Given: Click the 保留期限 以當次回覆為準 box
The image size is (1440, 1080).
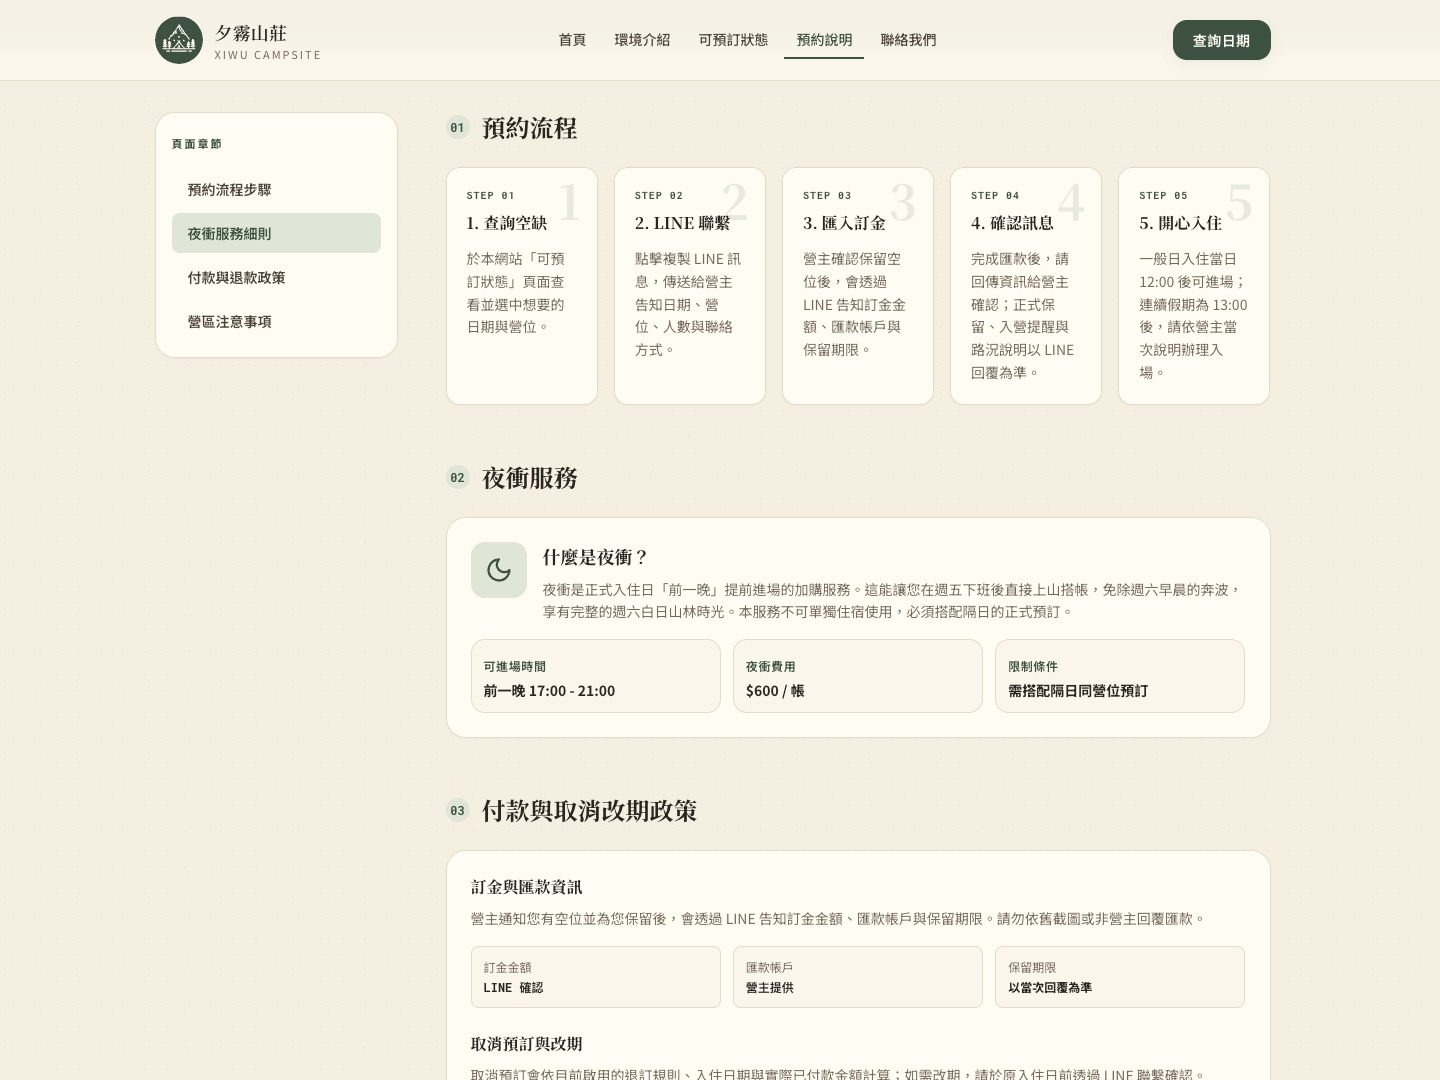Looking at the screenshot, I should tap(1120, 977).
